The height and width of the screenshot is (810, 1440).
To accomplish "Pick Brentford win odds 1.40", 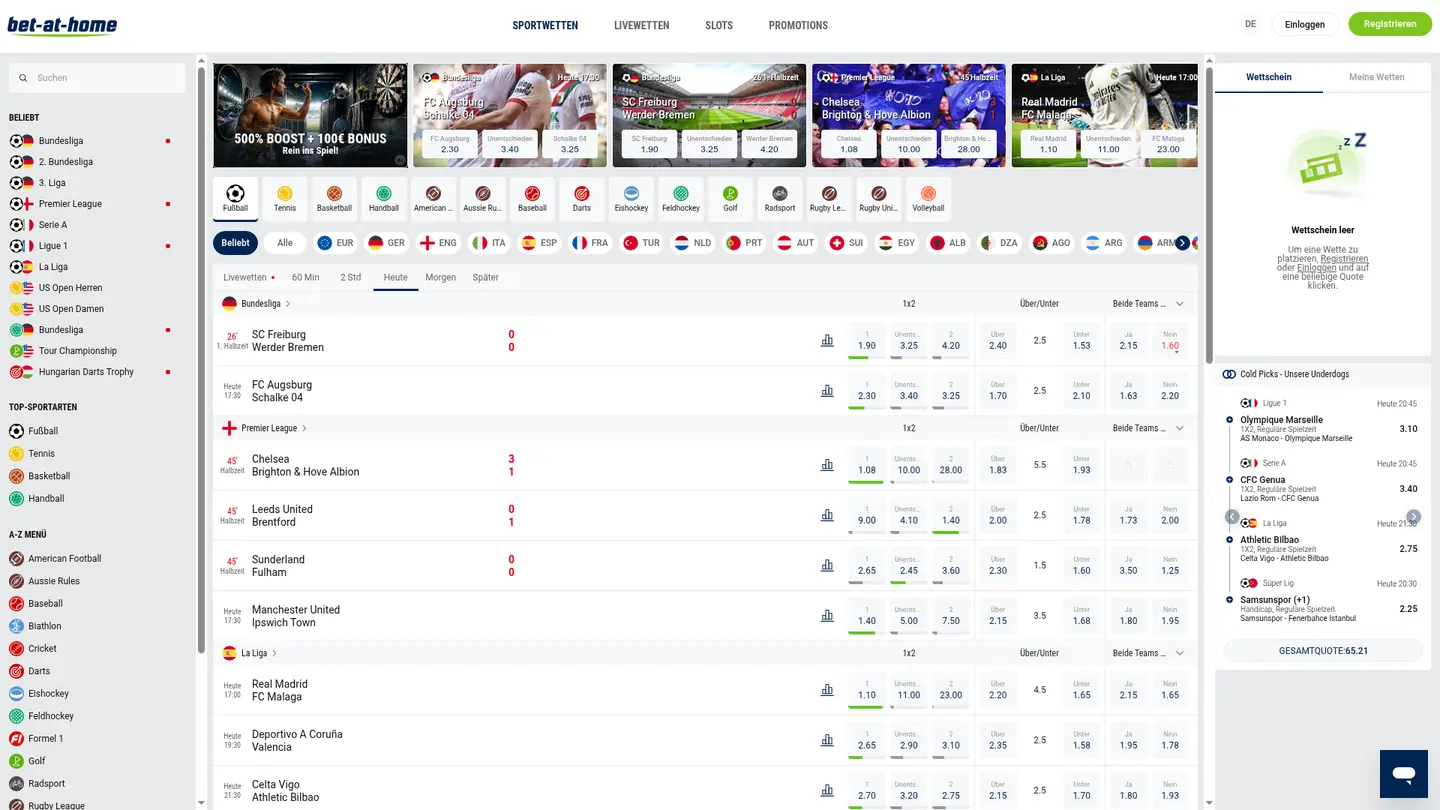I will [x=951, y=515].
